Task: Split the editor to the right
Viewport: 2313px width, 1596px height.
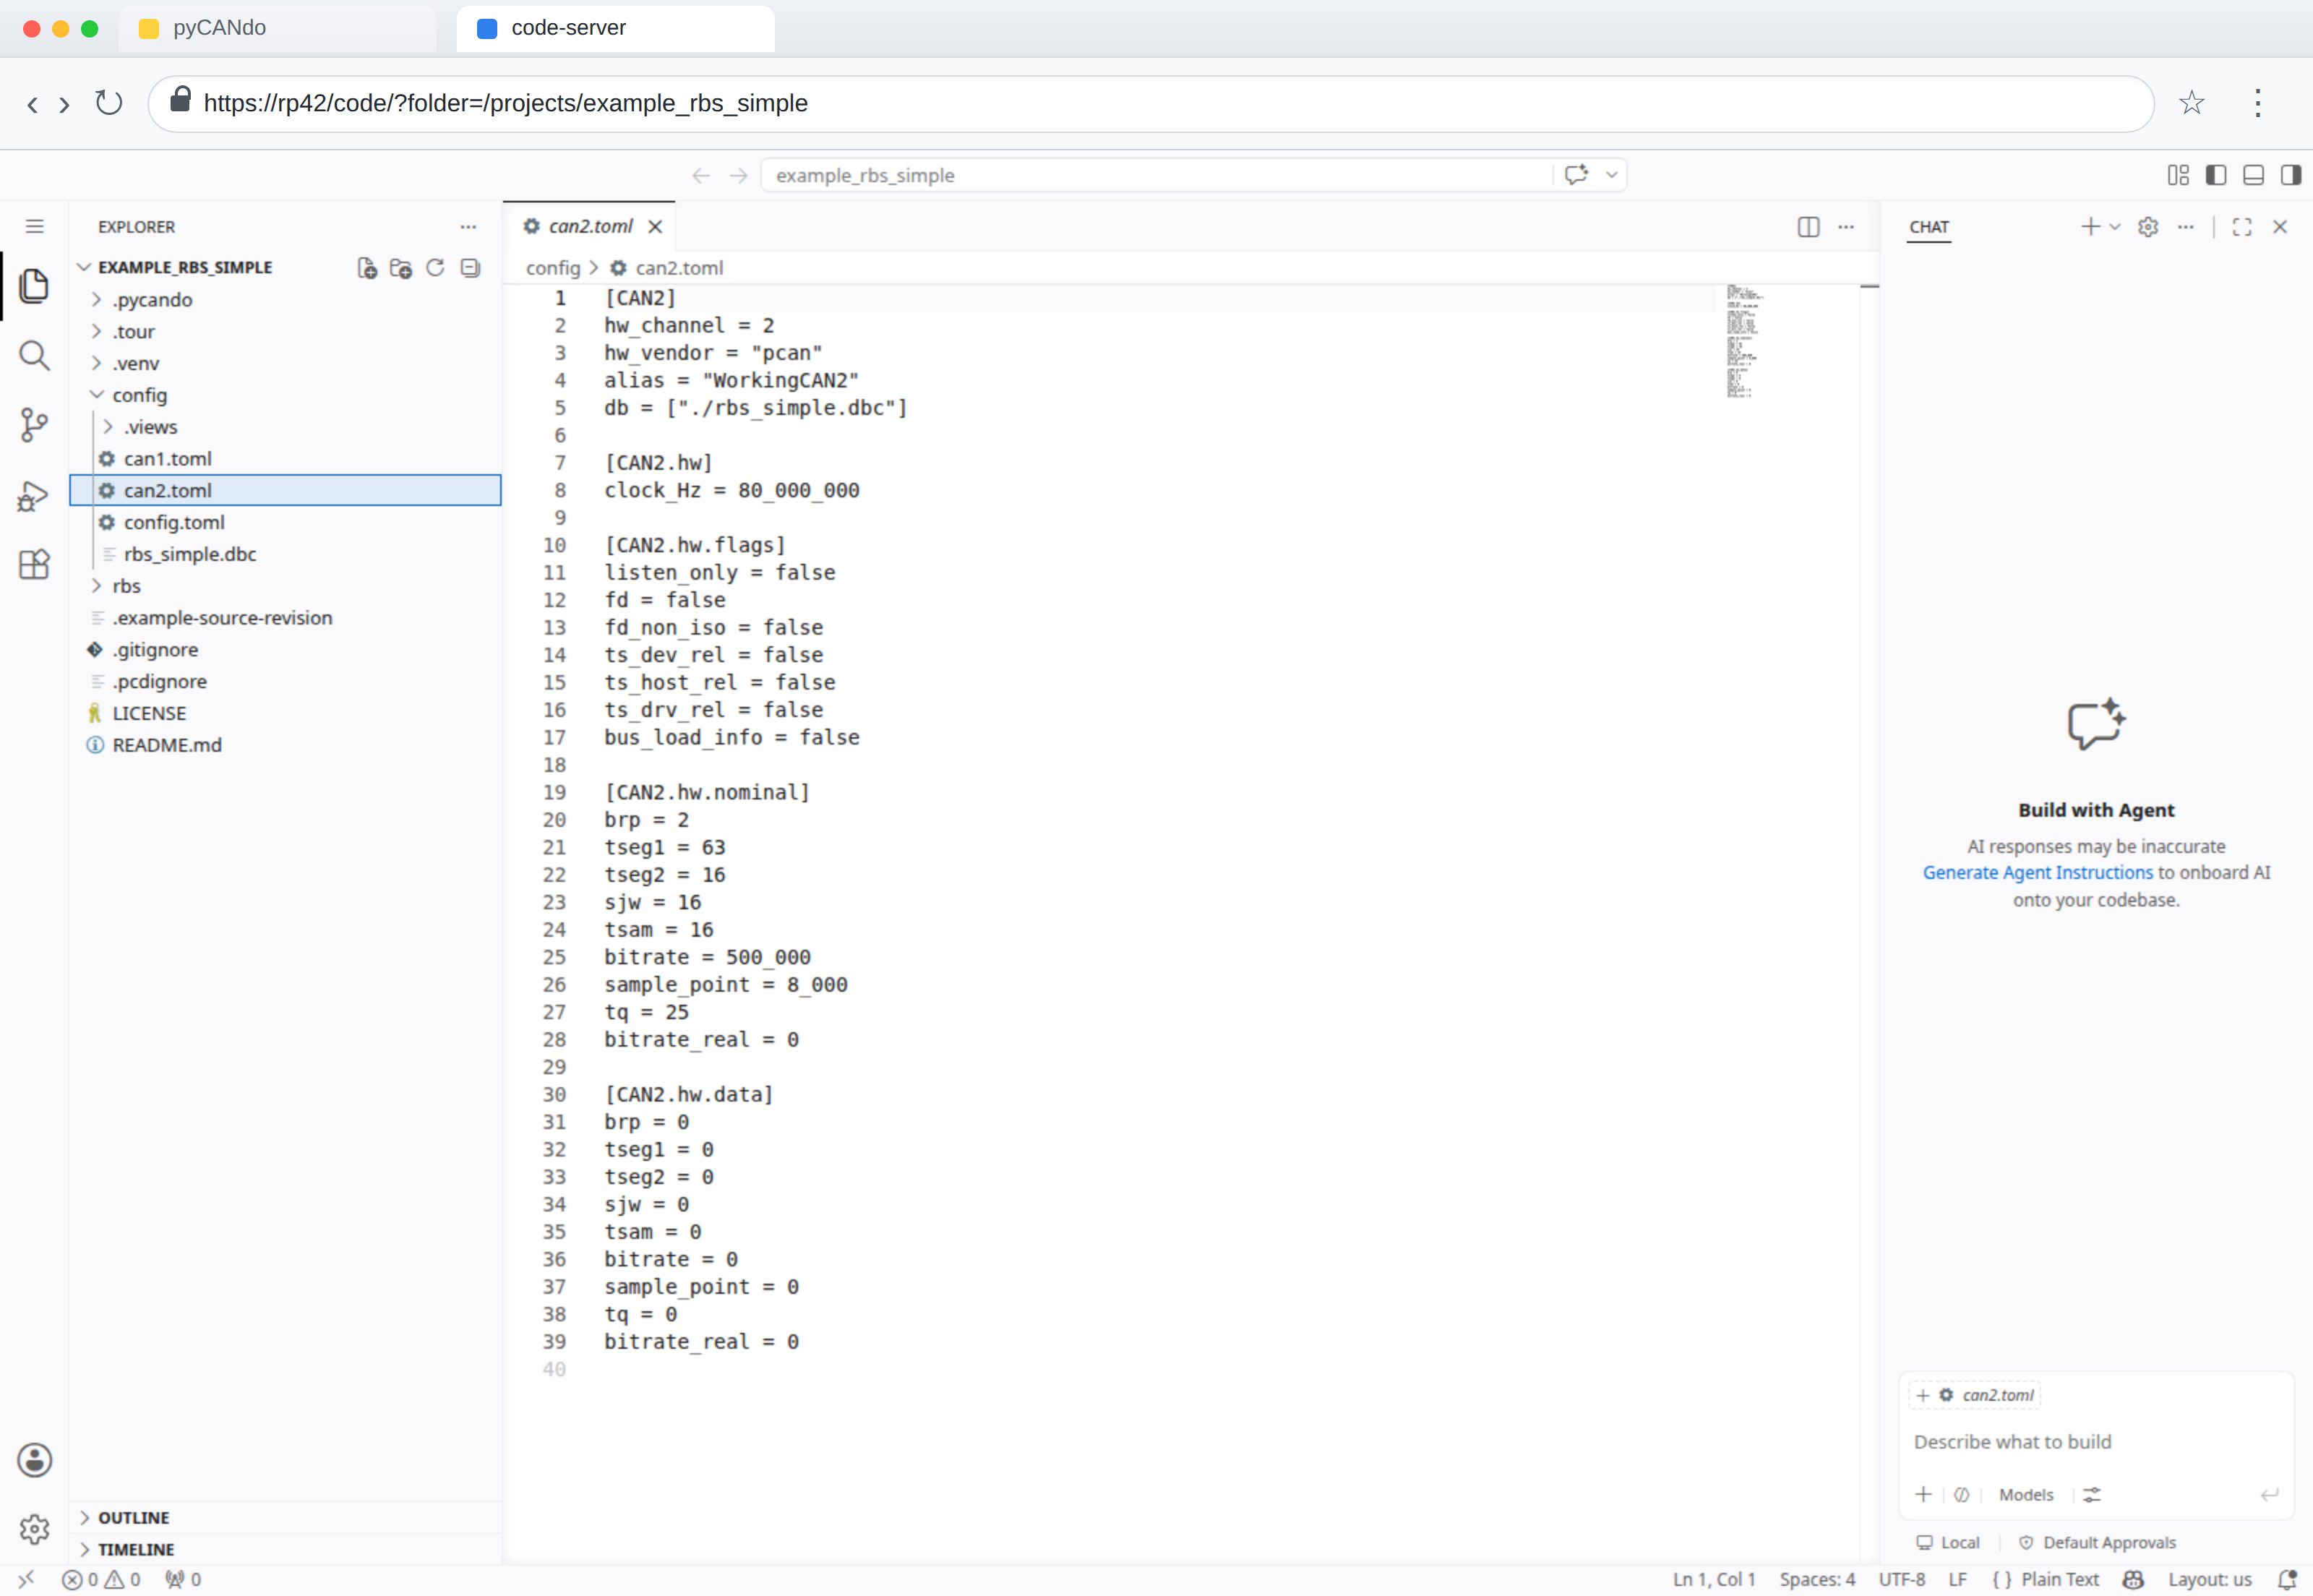Action: click(x=1808, y=227)
